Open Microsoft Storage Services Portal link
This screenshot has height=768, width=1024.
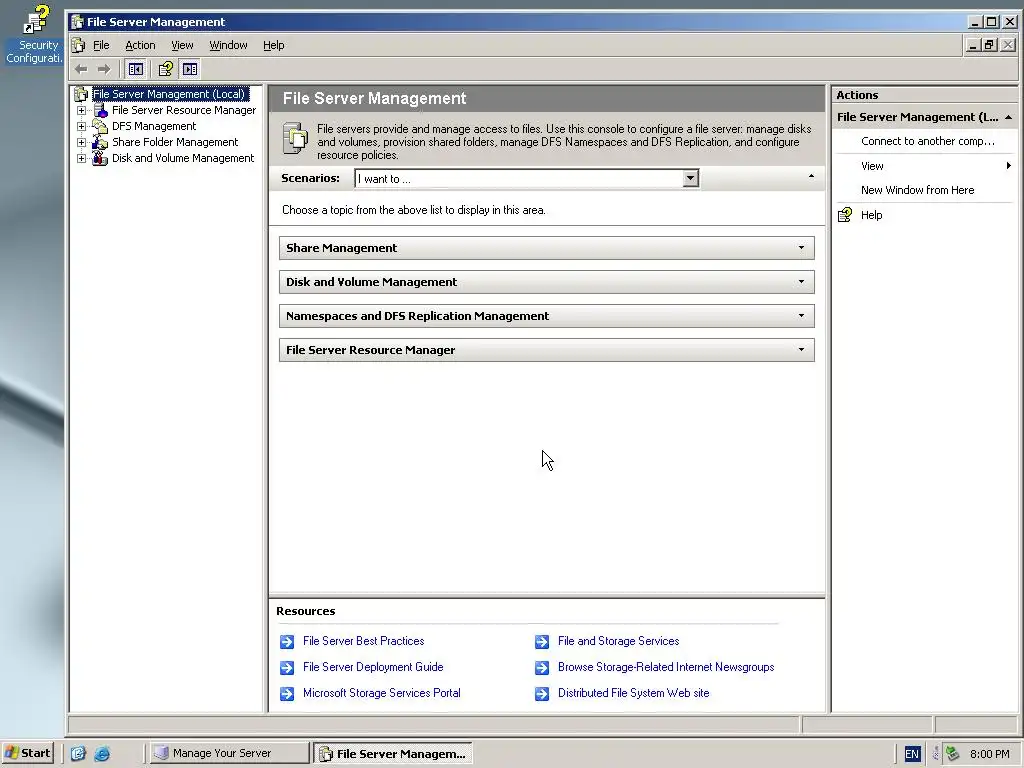[381, 693]
